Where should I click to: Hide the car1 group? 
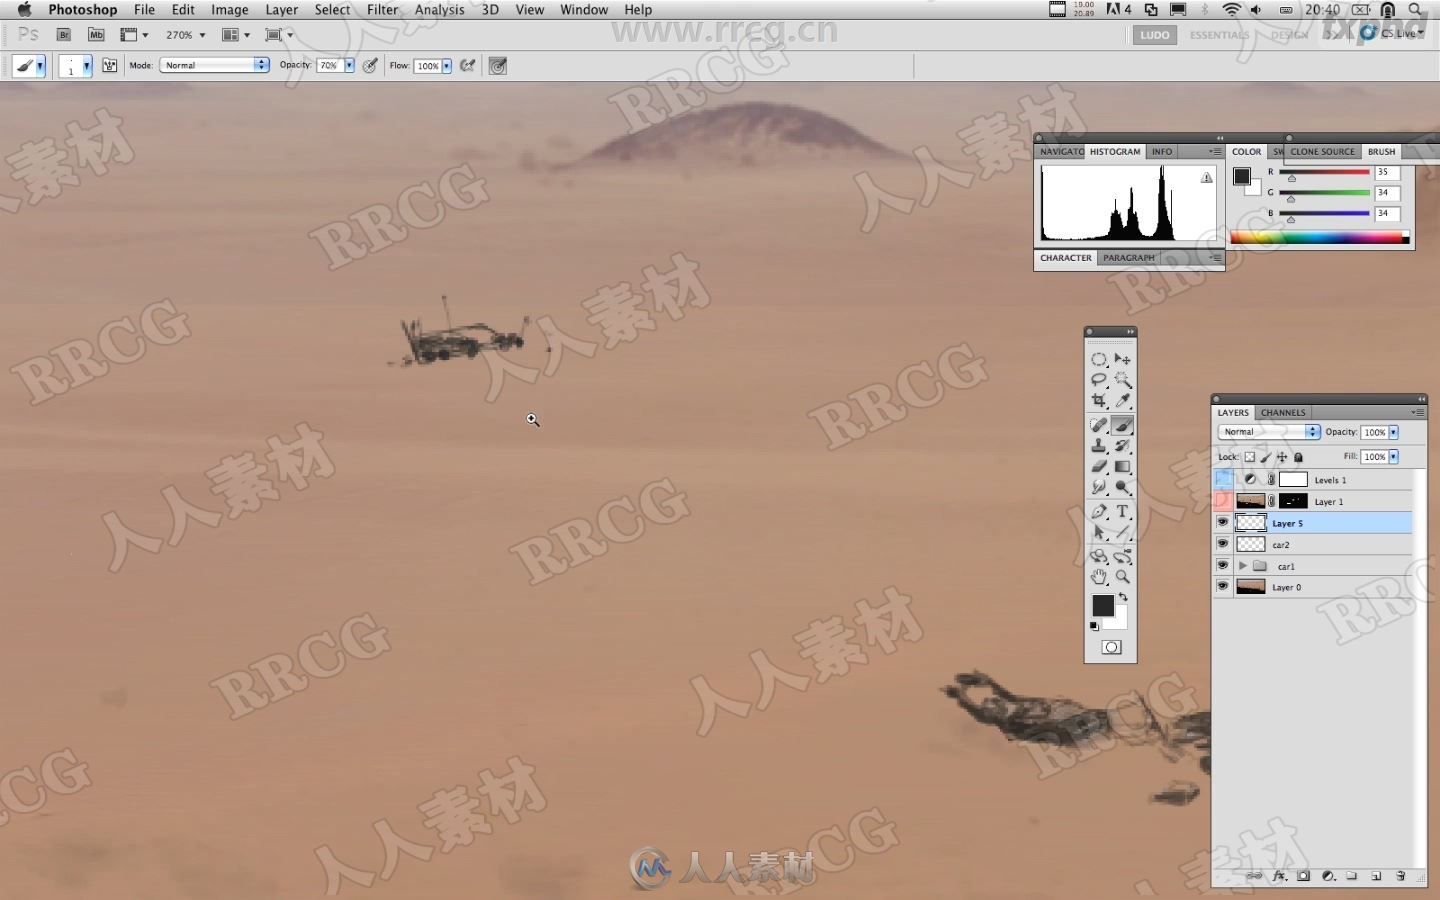click(x=1223, y=566)
